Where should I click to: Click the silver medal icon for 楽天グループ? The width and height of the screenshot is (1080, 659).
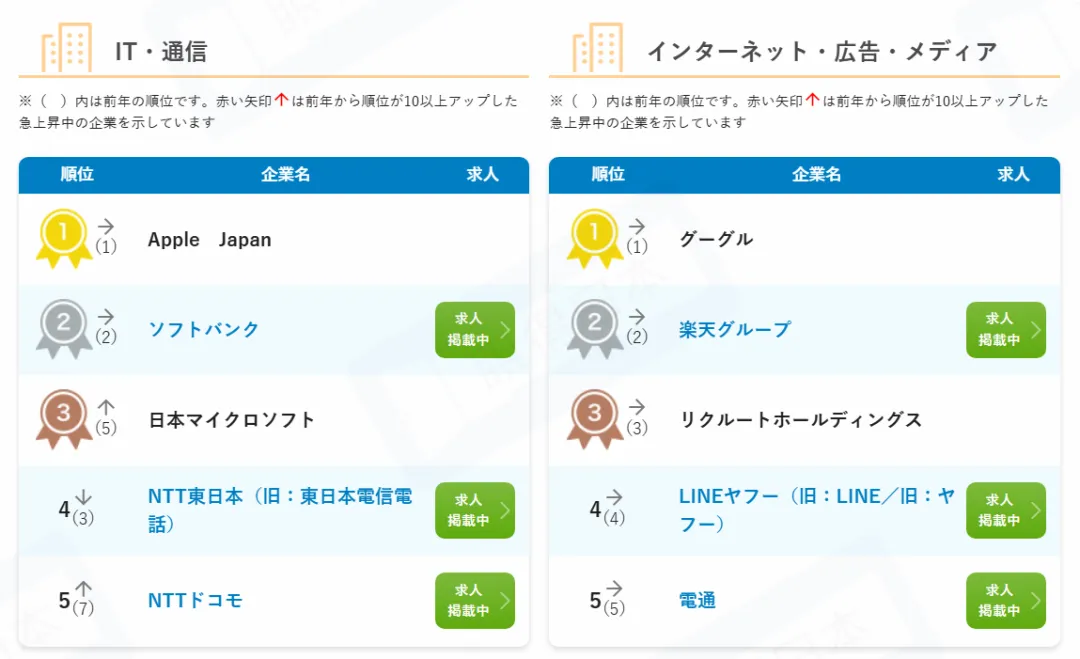(x=594, y=328)
